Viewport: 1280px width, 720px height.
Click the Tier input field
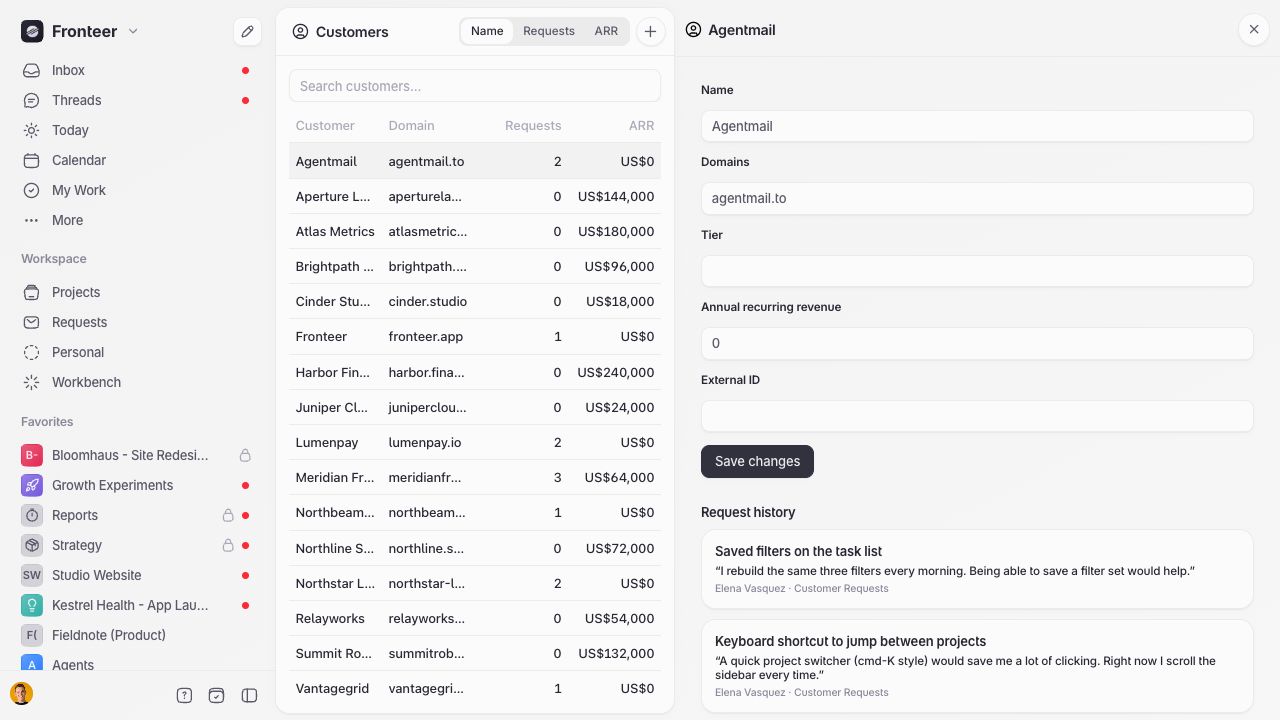(x=977, y=271)
